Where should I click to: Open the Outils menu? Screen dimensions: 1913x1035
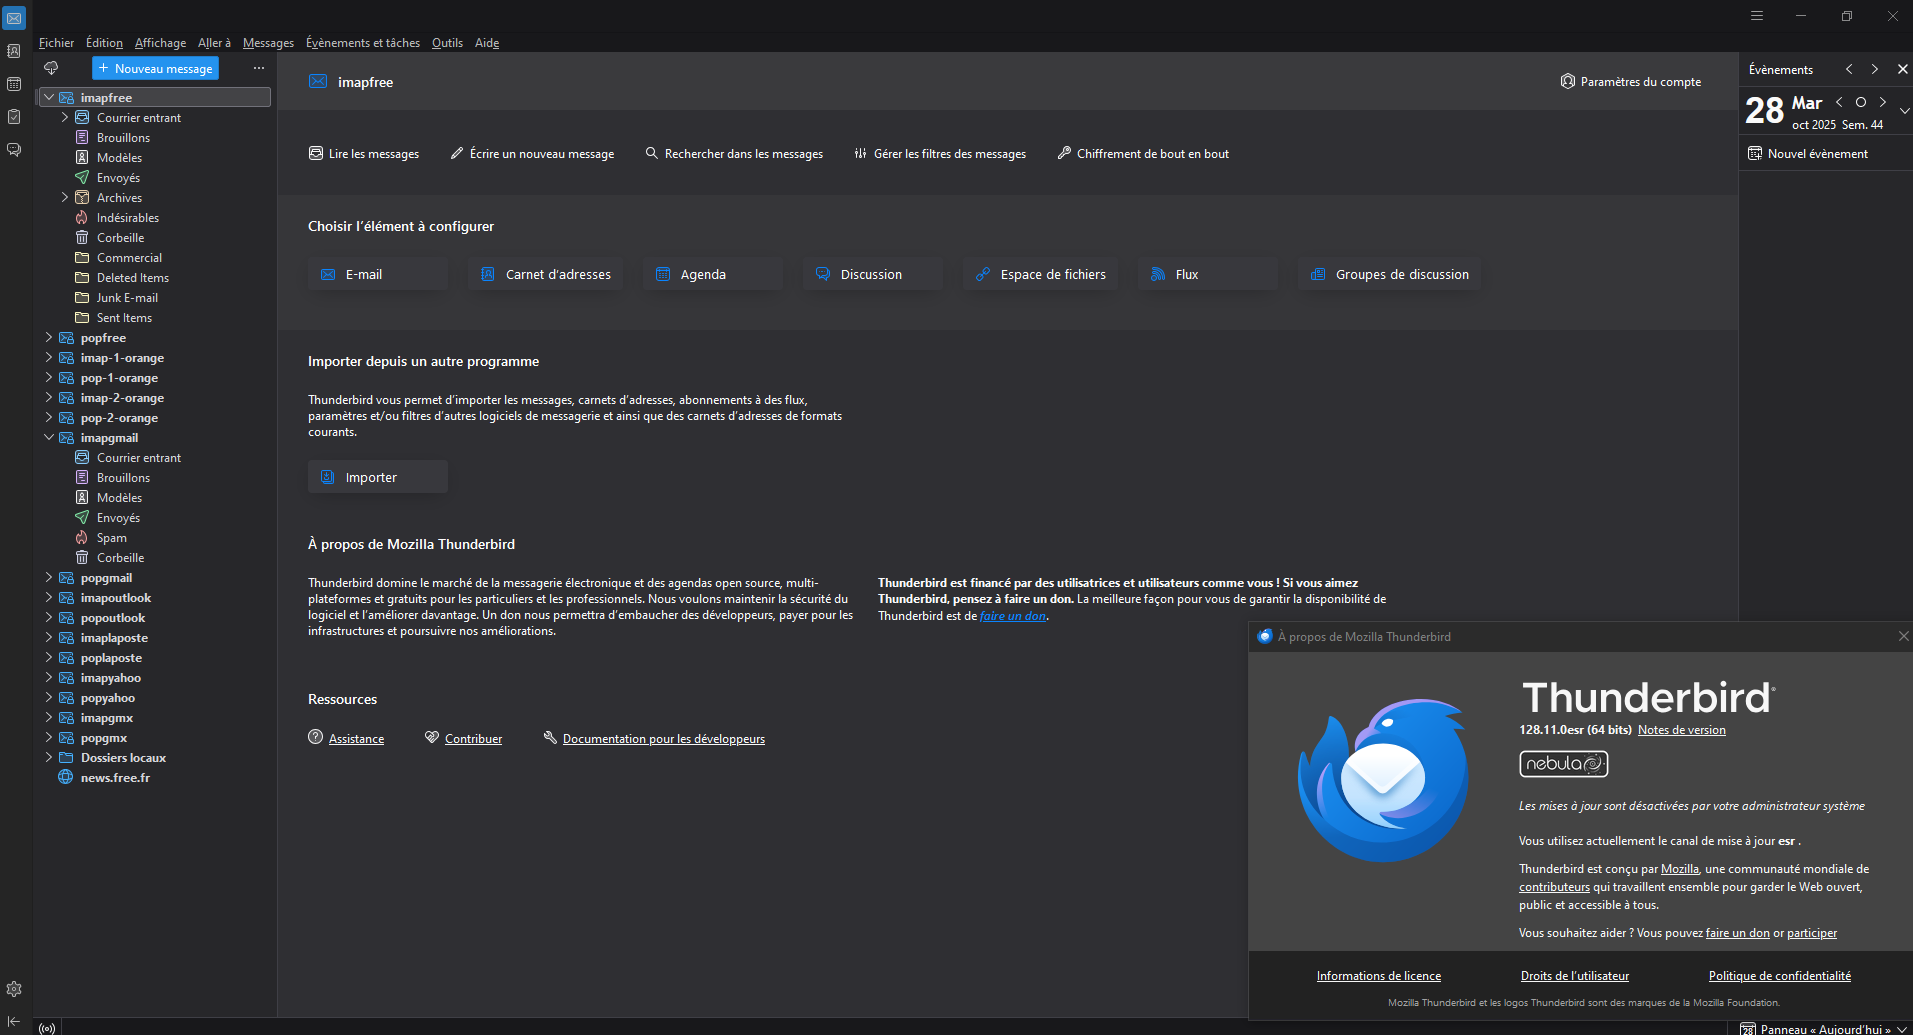click(447, 43)
